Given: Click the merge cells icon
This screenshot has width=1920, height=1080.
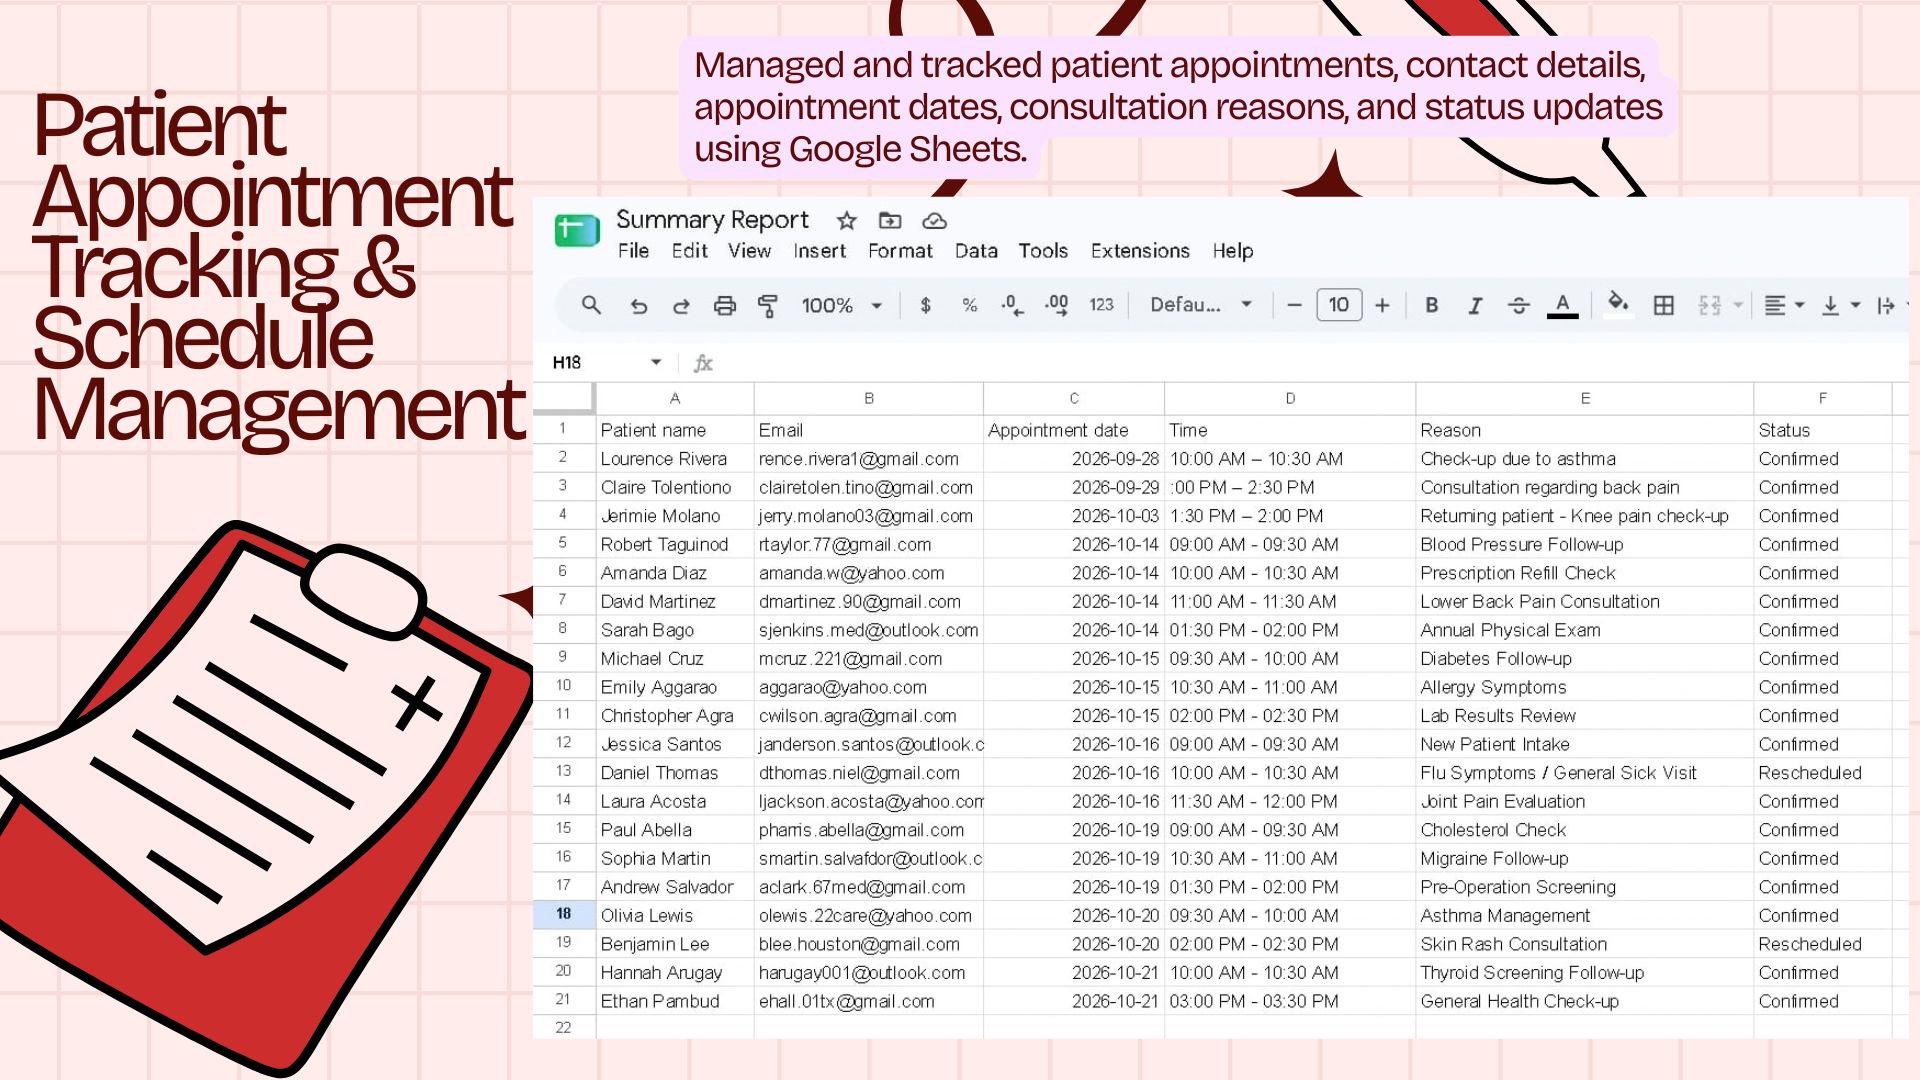Looking at the screenshot, I should coord(1710,306).
